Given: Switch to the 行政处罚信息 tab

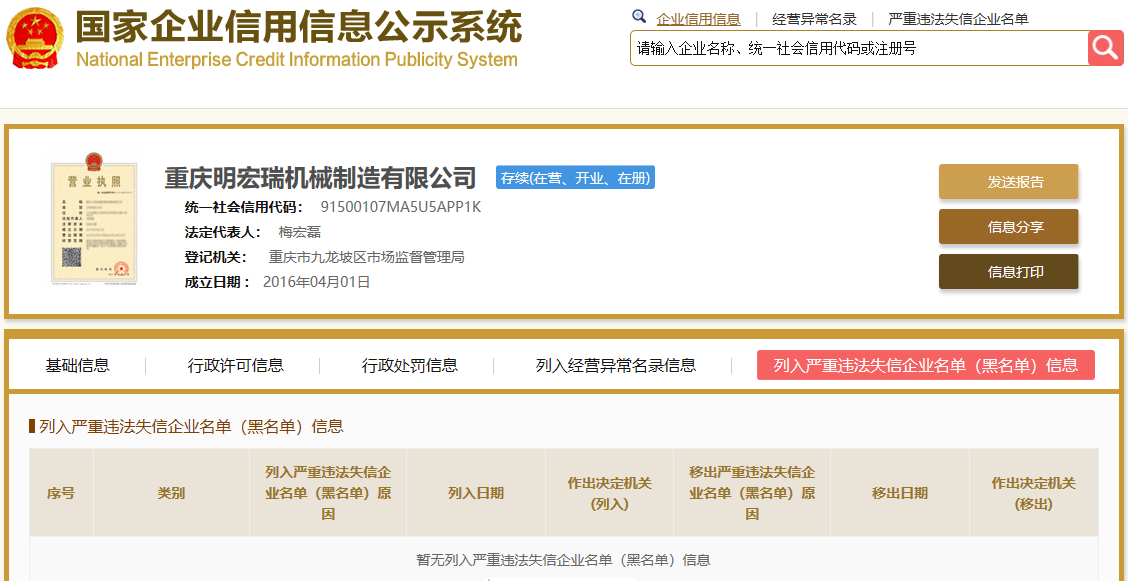Looking at the screenshot, I should 410,365.
